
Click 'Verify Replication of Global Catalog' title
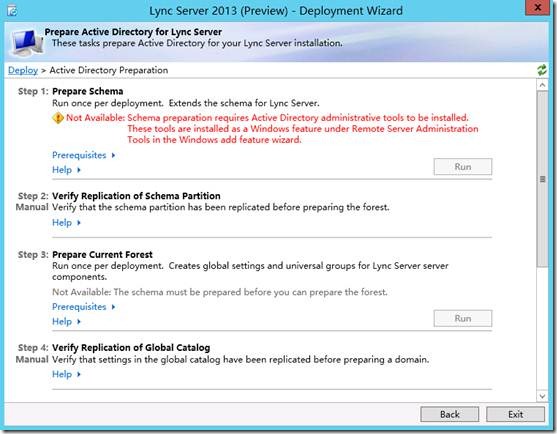[131, 348]
